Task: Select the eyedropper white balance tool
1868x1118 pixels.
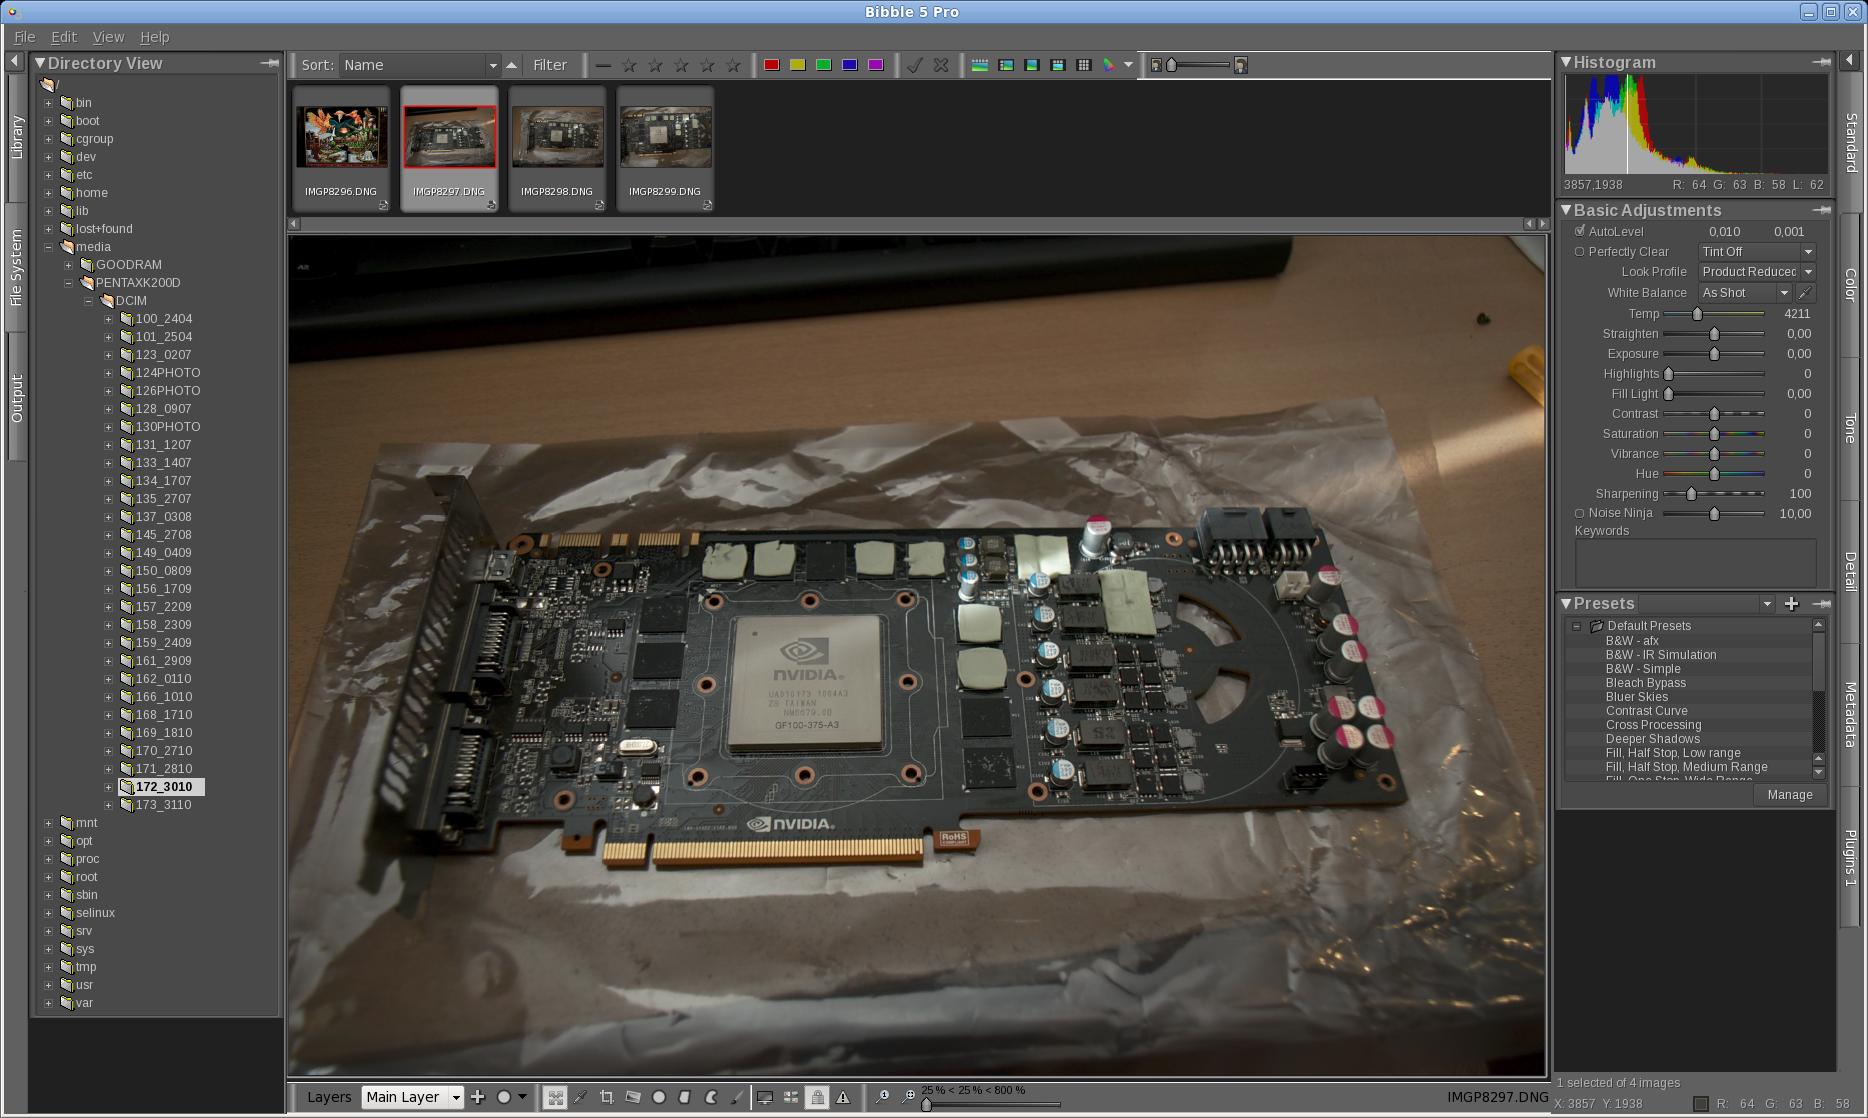Action: [x=581, y=1097]
